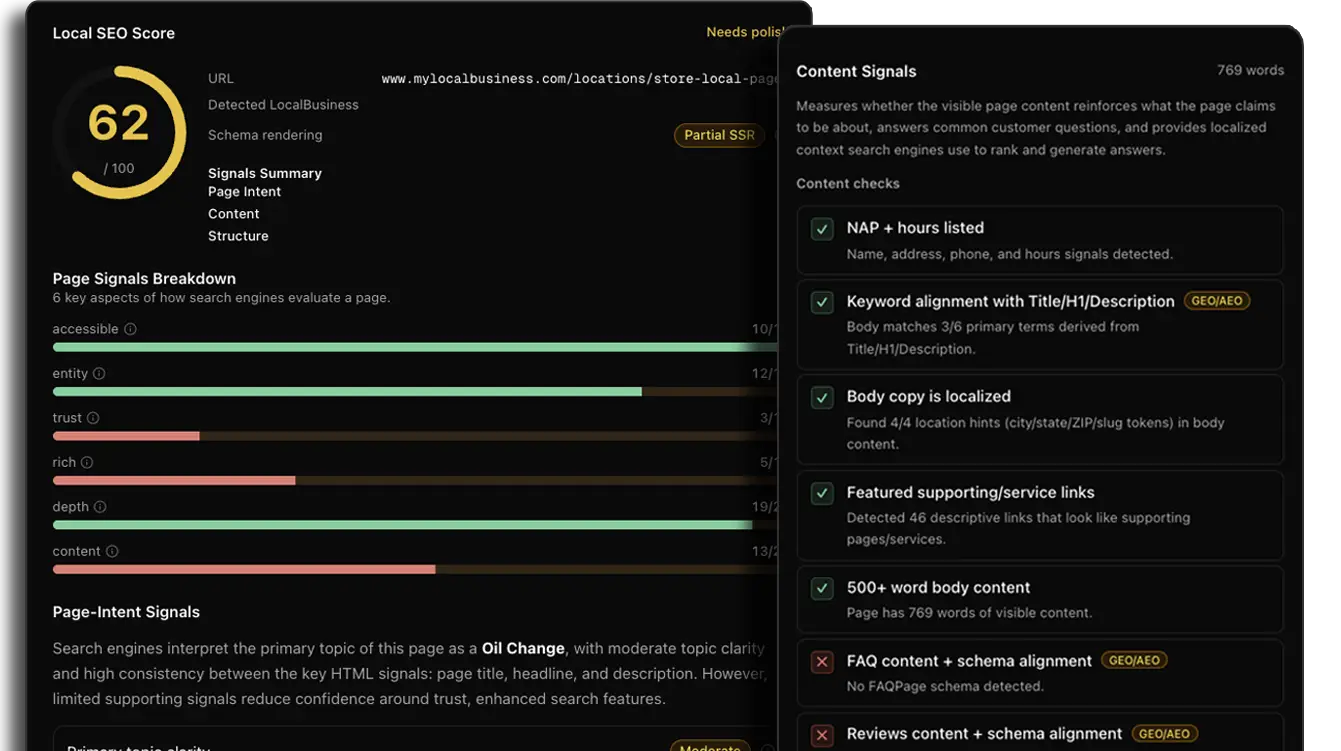Click the Page-Intent Signals heading
The width and height of the screenshot is (1341, 751).
pyautogui.click(x=126, y=612)
